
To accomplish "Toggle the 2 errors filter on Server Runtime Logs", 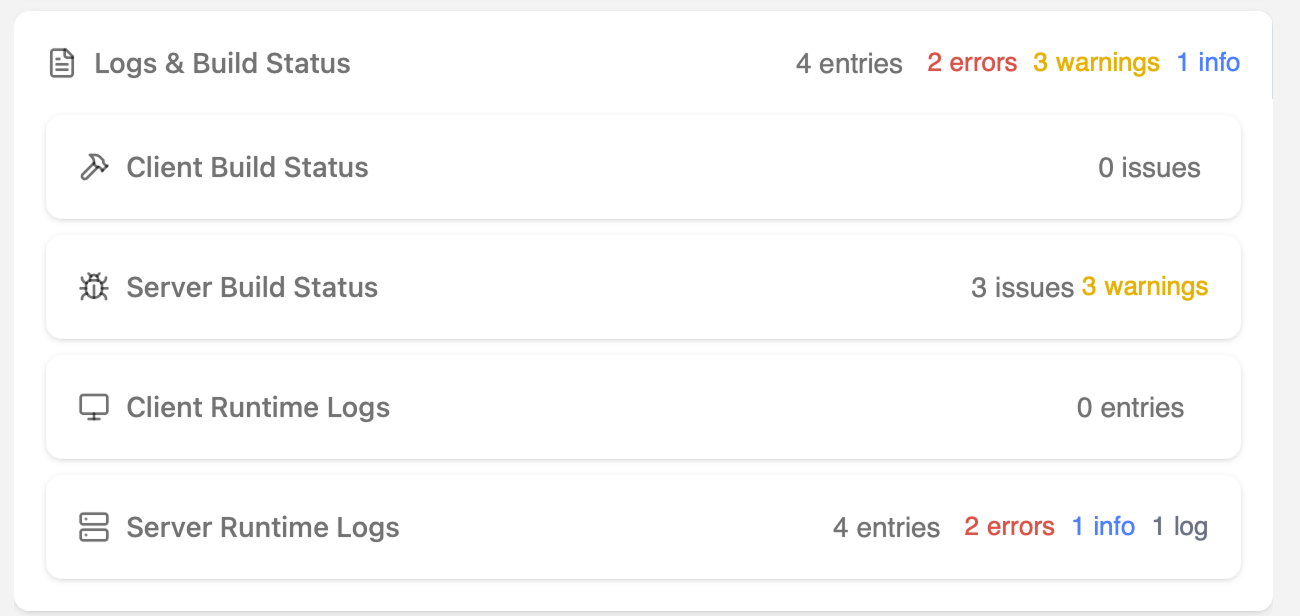I will coord(1009,527).
